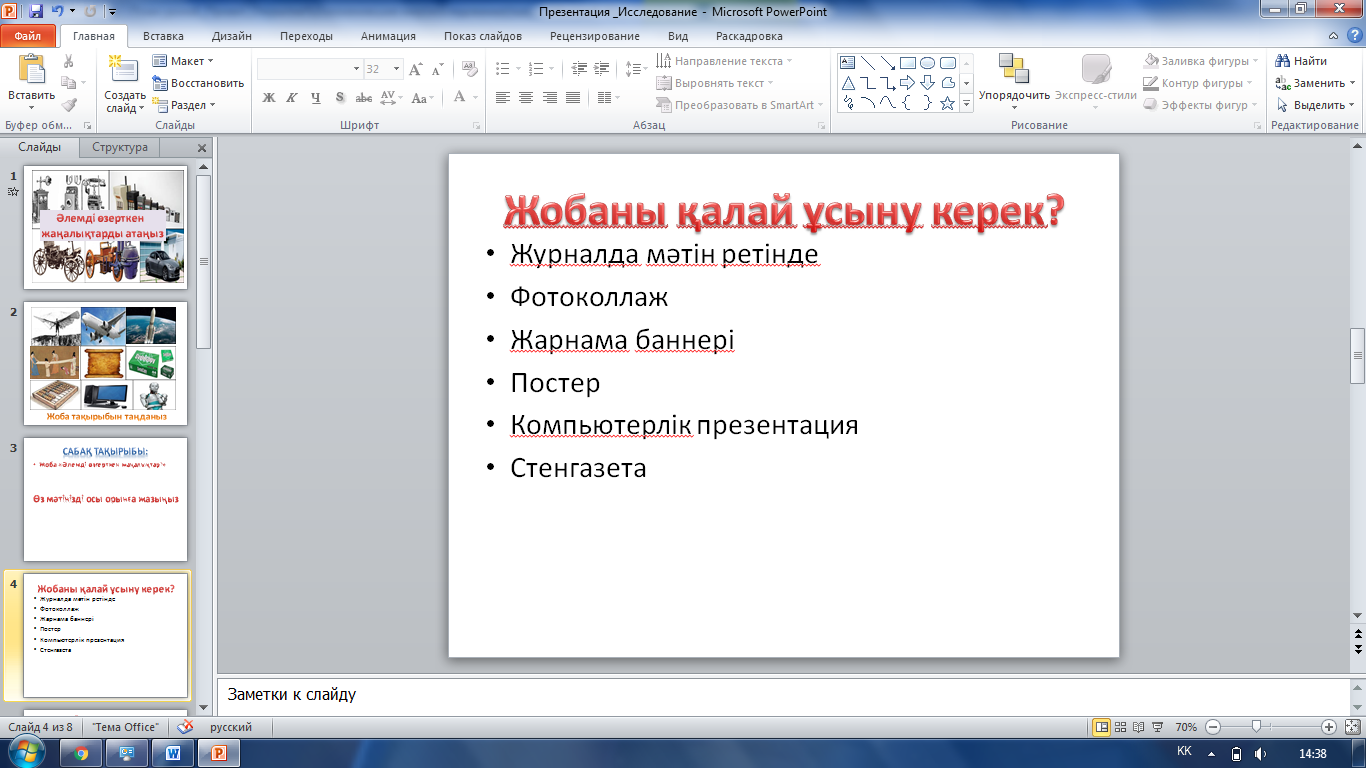Switch to the Показ слайдов tab
Viewport: 1366px width, 768px height.
483,36
